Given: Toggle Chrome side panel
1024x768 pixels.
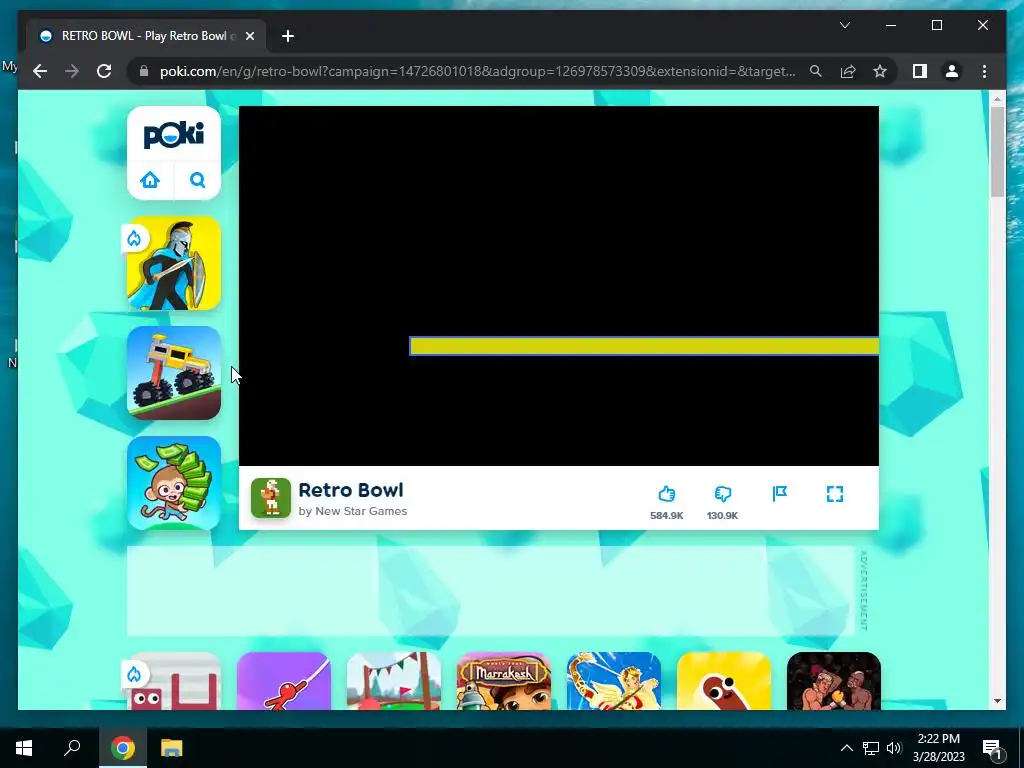Looking at the screenshot, I should click(x=920, y=71).
